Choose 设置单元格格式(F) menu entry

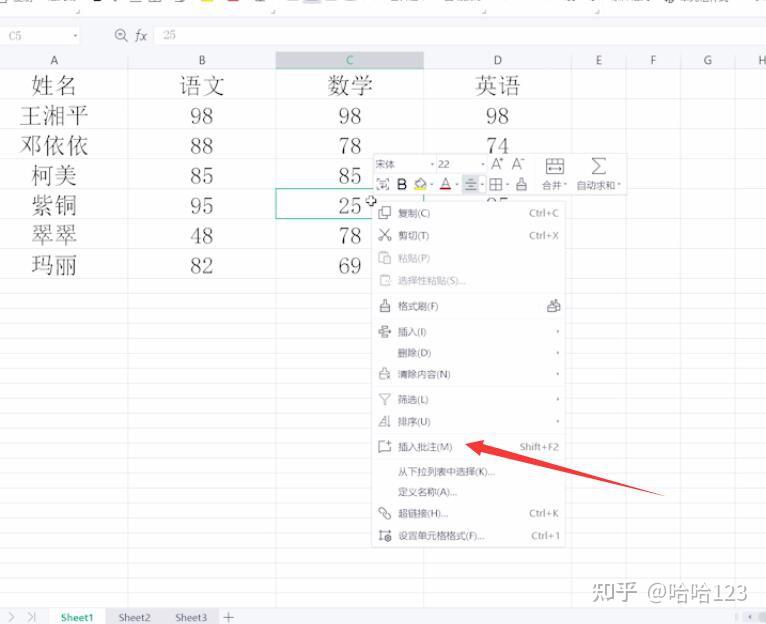[468, 536]
